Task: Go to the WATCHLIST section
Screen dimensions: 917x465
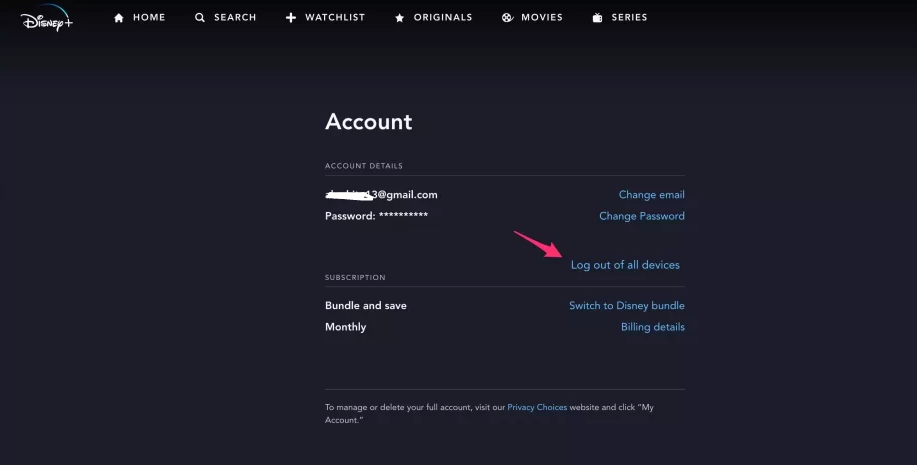Action: click(325, 18)
